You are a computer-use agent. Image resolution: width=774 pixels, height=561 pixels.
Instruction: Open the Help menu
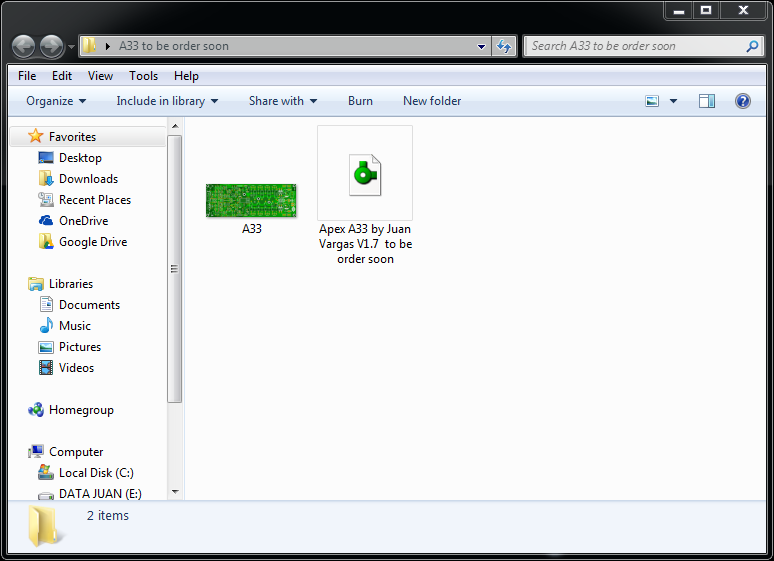click(186, 76)
